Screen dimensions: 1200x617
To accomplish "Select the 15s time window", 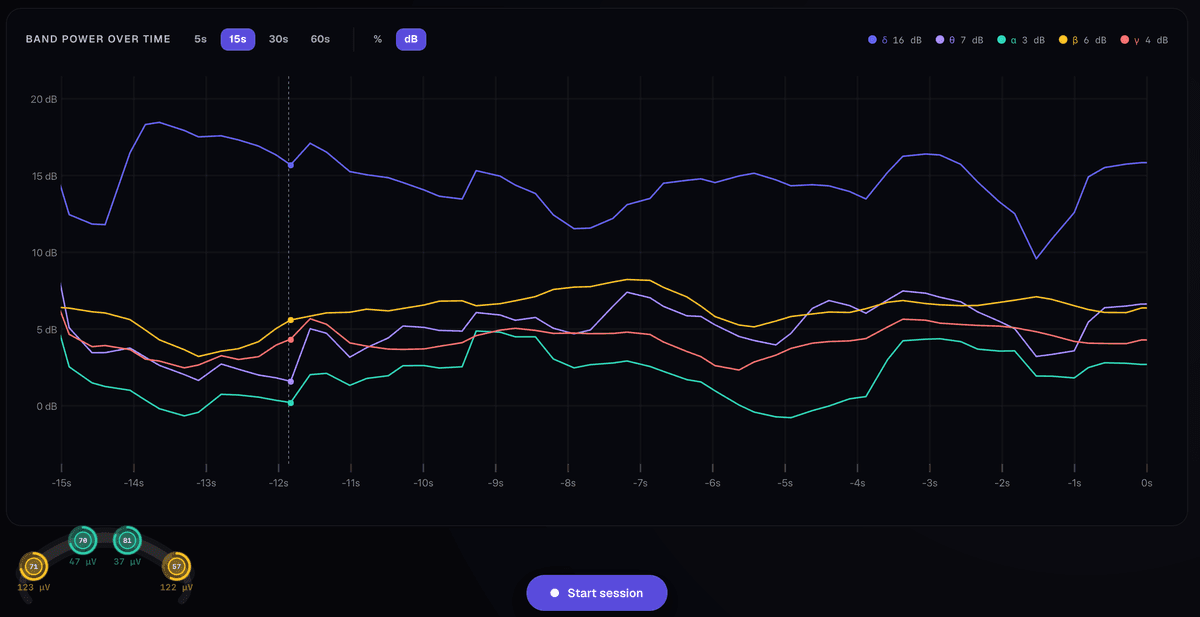I will [238, 39].
